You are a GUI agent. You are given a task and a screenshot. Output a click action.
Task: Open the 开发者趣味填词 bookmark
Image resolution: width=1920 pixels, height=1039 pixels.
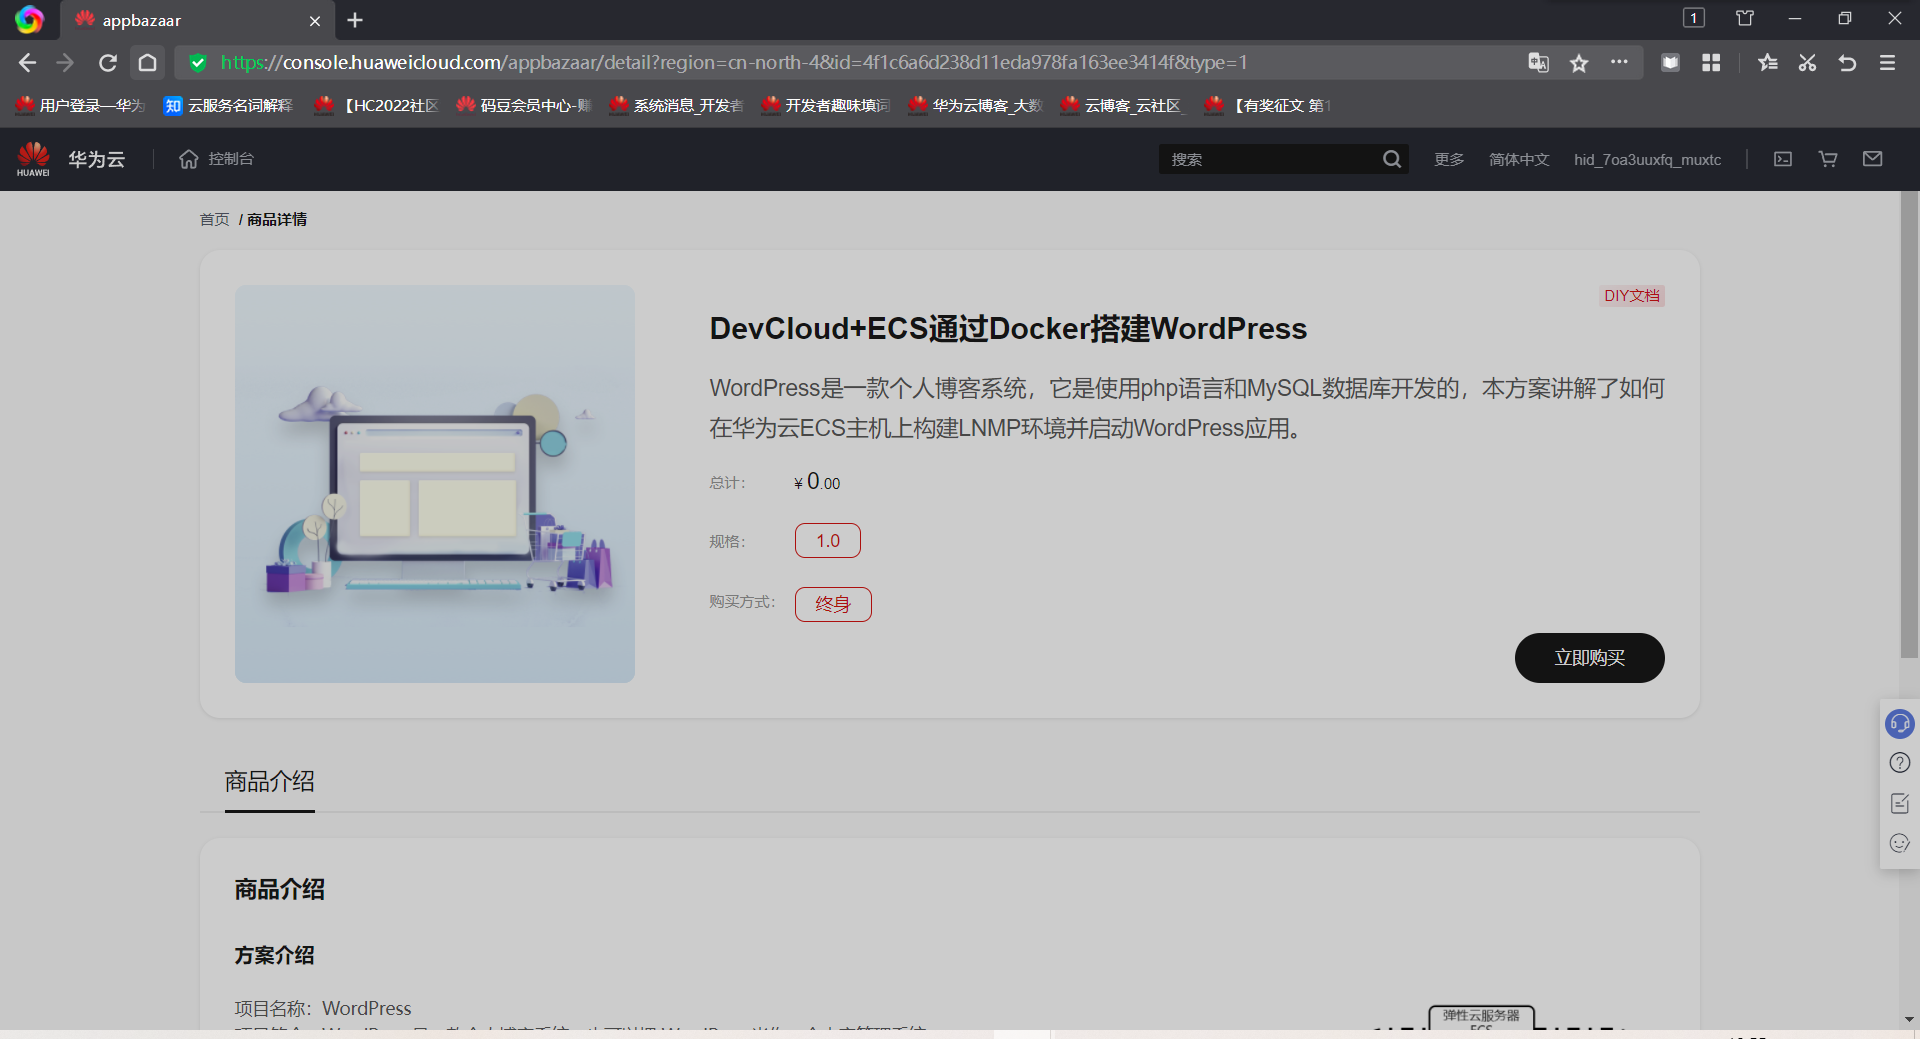825,105
